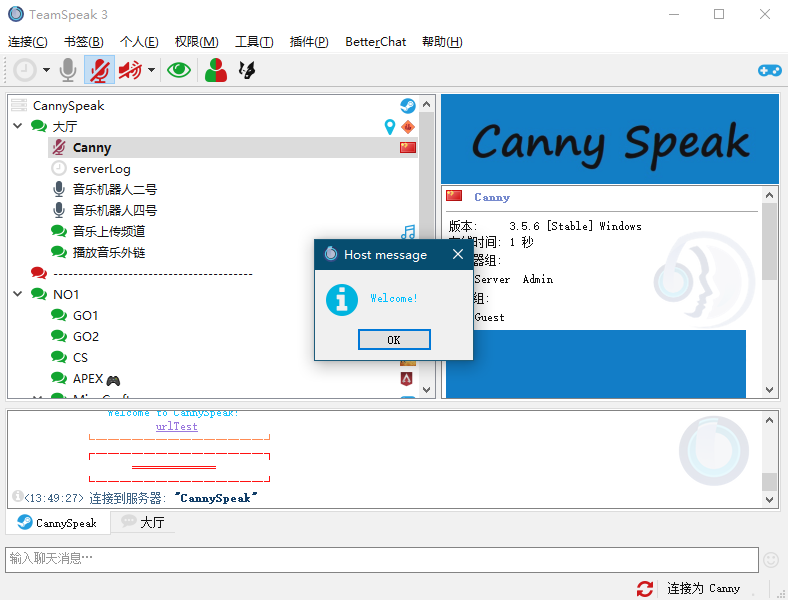Screen dimensions: 788x600
Task: Click the info icon in Host message
Action: [x=342, y=300]
